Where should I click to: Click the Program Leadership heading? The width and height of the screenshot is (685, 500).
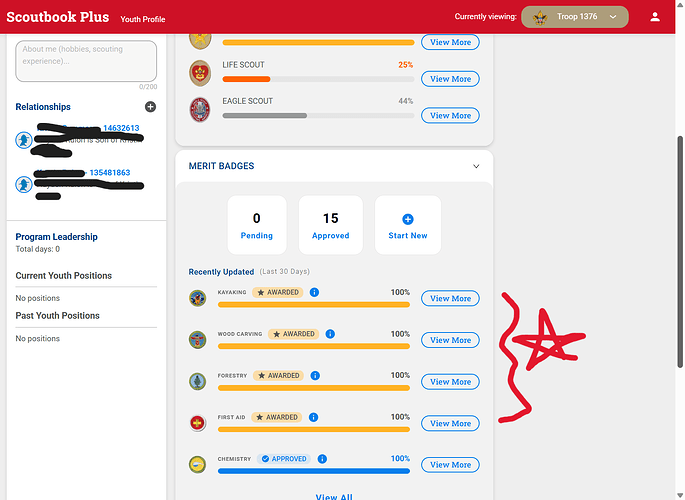tap(56, 237)
